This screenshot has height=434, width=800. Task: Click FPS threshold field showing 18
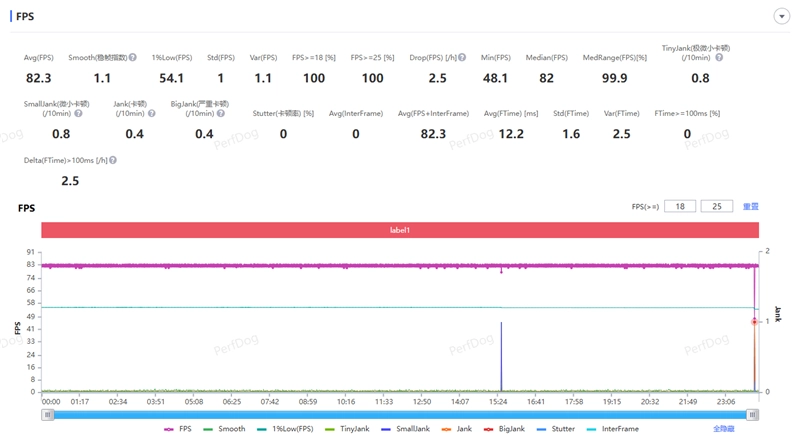pos(679,207)
